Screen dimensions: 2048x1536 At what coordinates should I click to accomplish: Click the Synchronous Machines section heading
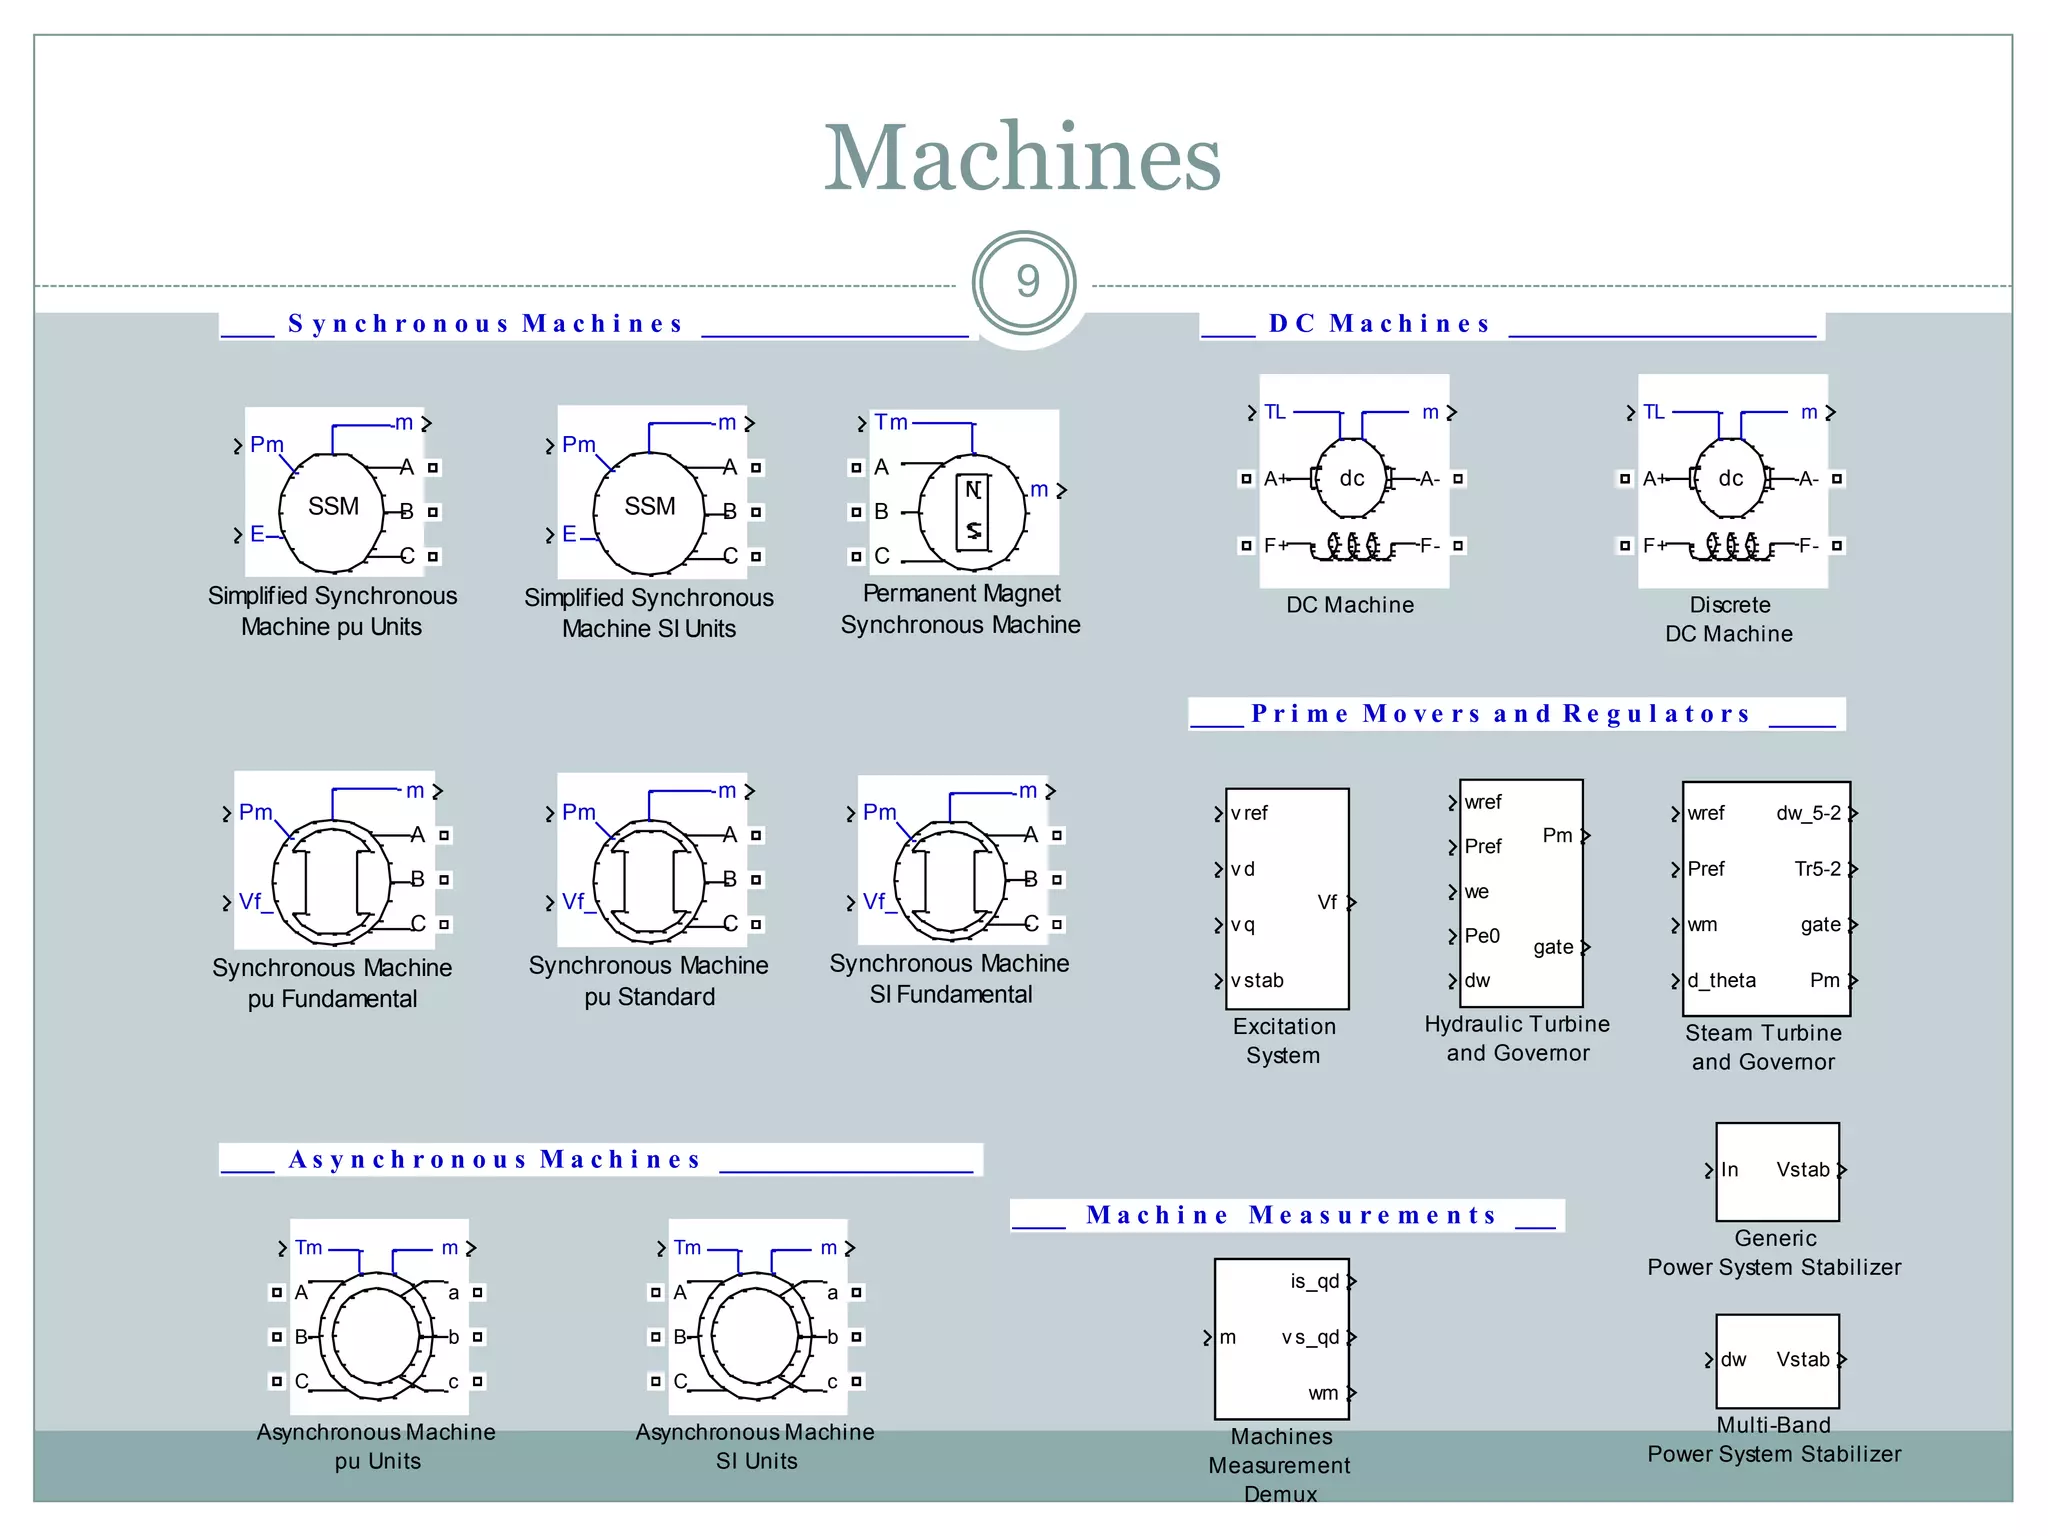tap(485, 324)
